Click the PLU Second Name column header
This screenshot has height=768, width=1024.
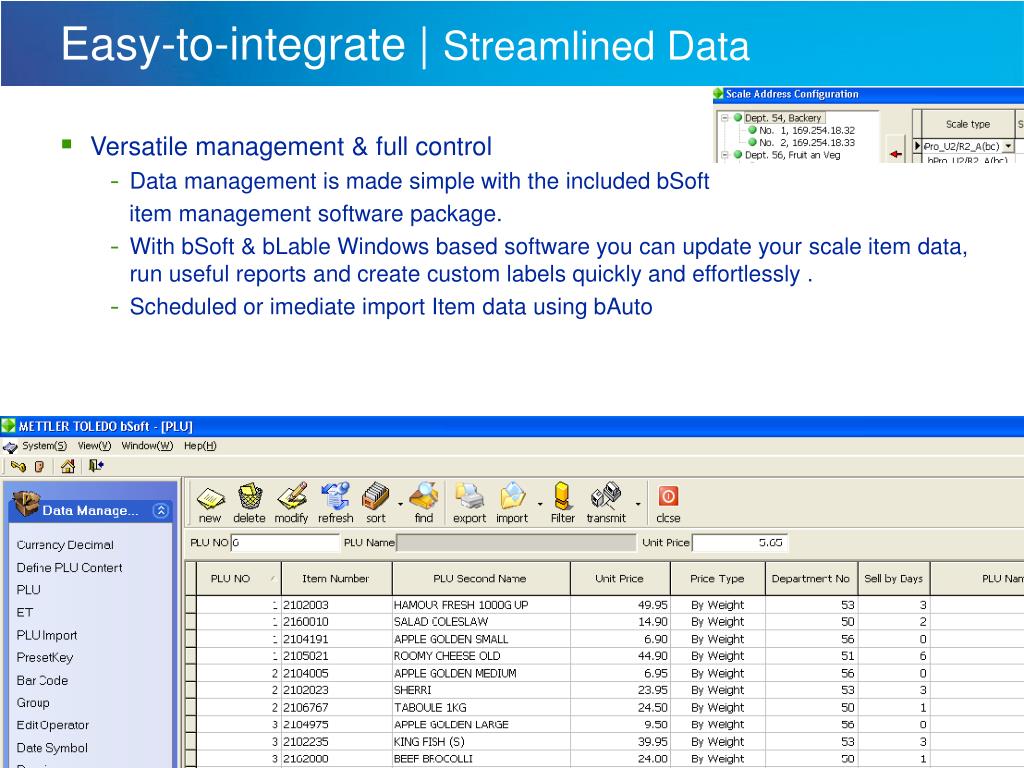coord(481,579)
